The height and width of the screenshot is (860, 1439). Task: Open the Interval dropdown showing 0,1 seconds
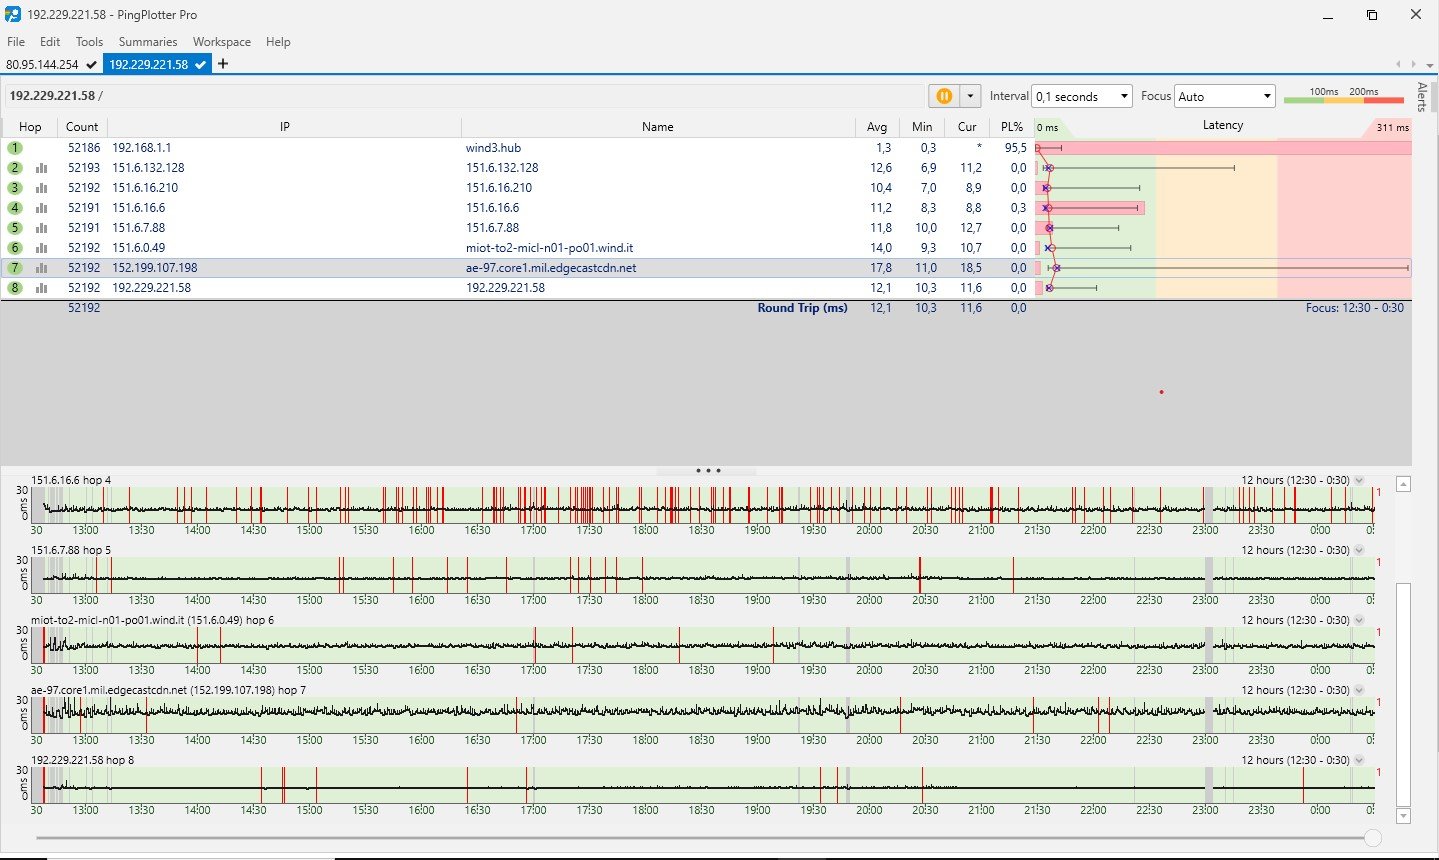(1081, 96)
